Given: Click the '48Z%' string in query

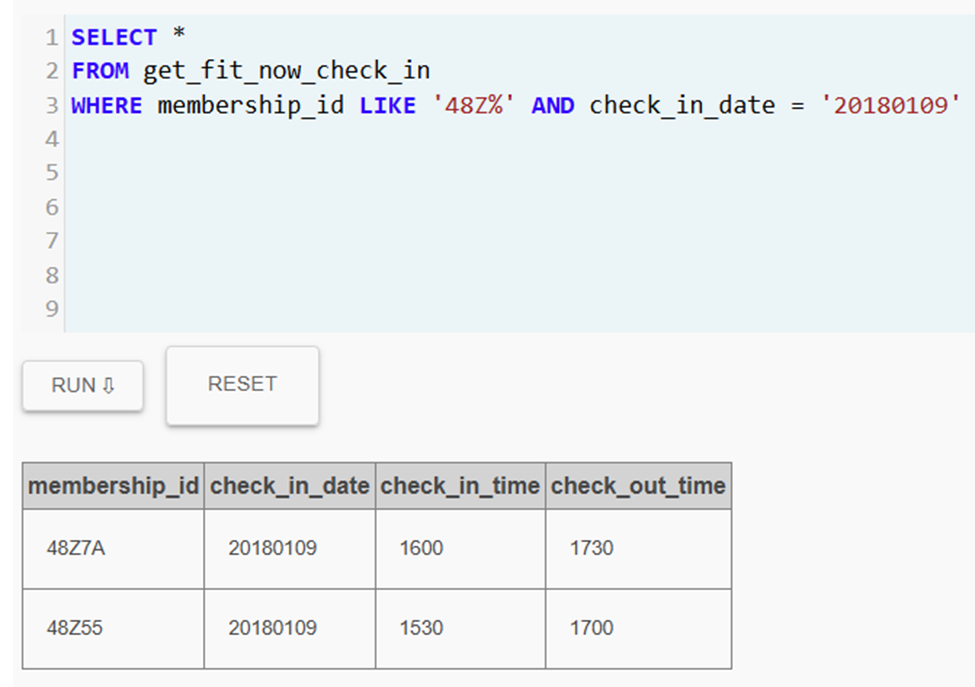Looking at the screenshot, I should (474, 105).
